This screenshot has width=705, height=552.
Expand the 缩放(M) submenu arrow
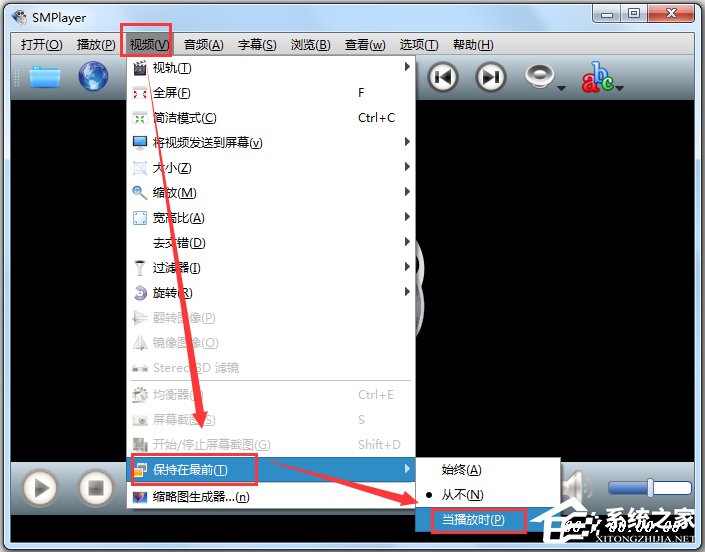tap(407, 192)
